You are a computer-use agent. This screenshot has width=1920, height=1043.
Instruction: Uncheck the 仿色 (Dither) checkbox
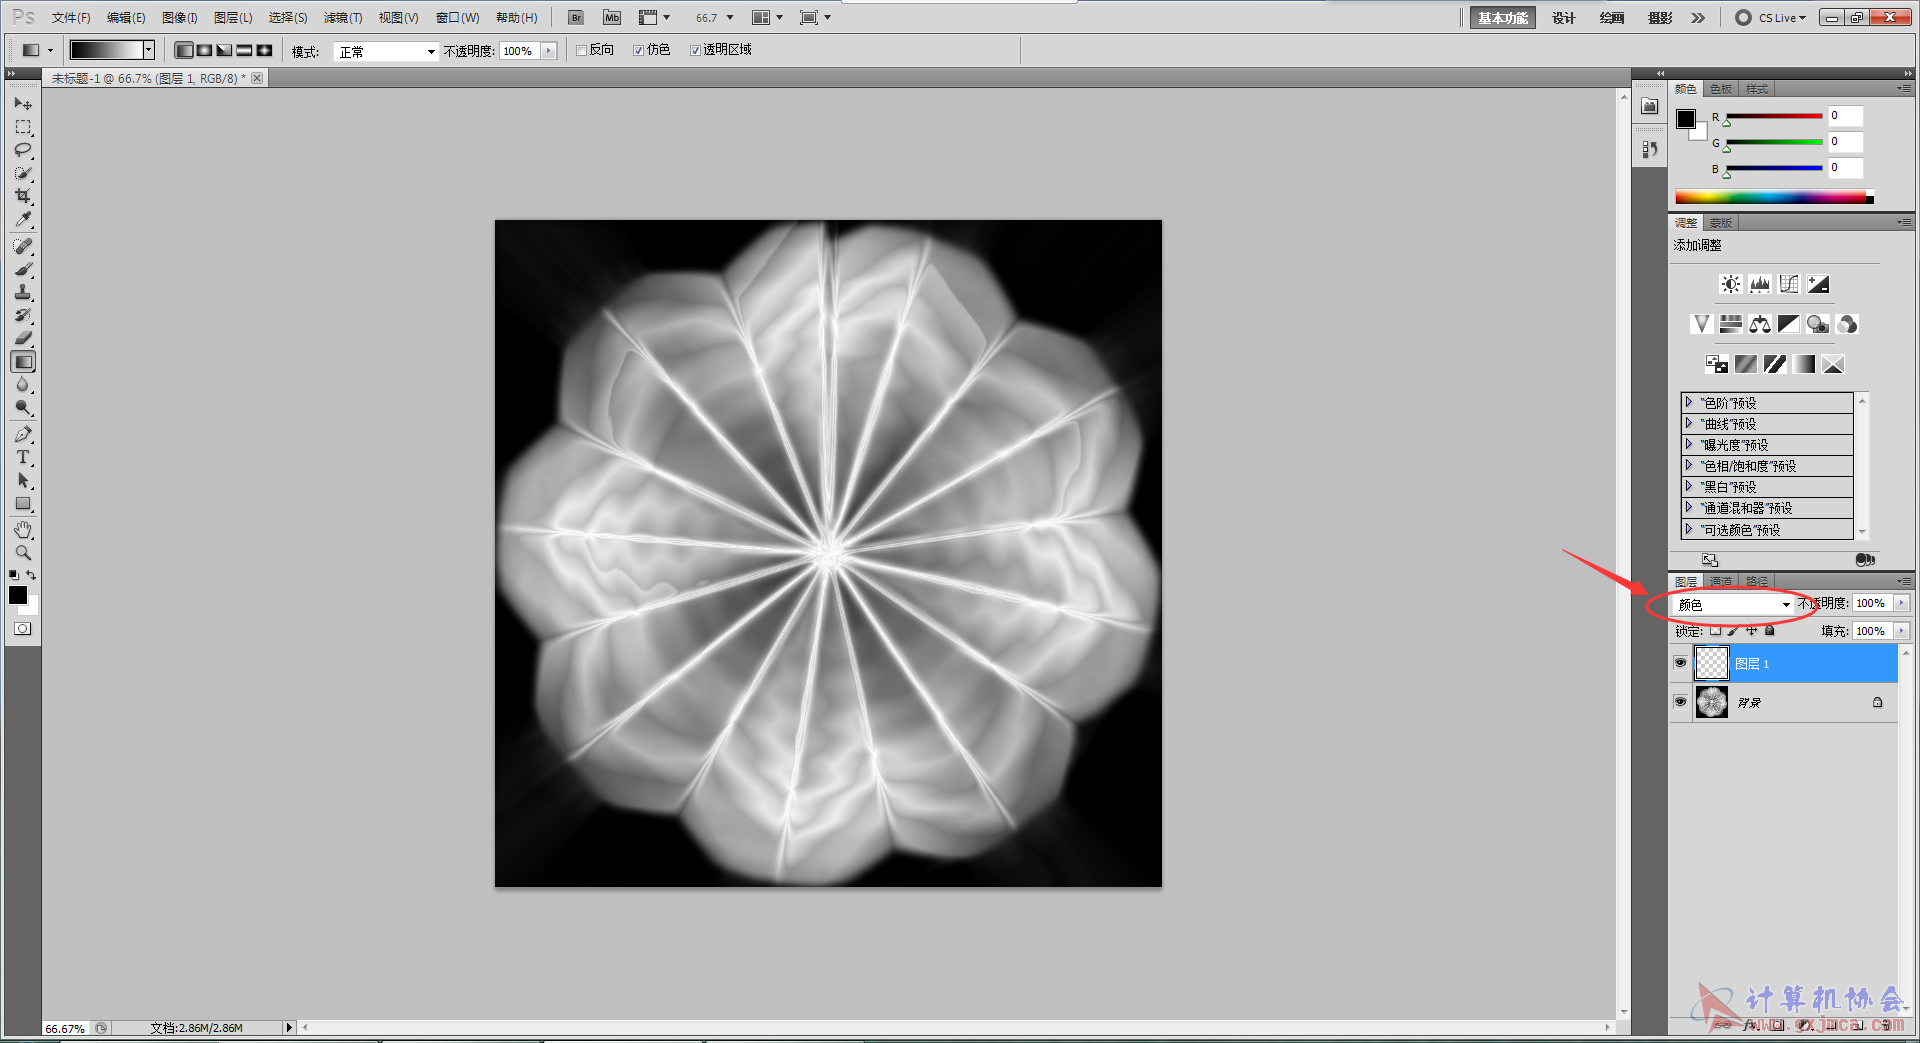tap(638, 50)
